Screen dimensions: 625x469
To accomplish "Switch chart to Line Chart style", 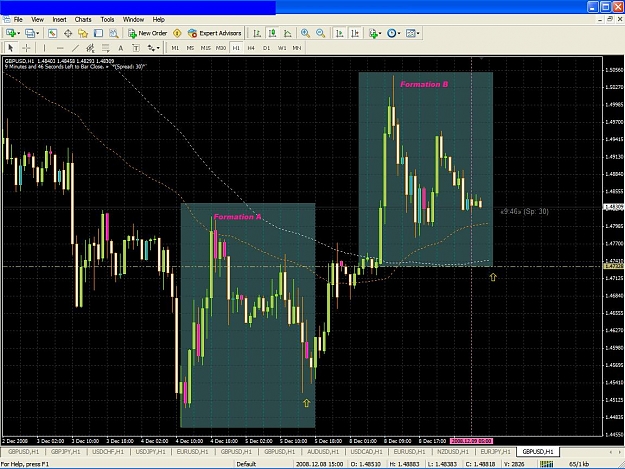I will pyautogui.click(x=288, y=33).
